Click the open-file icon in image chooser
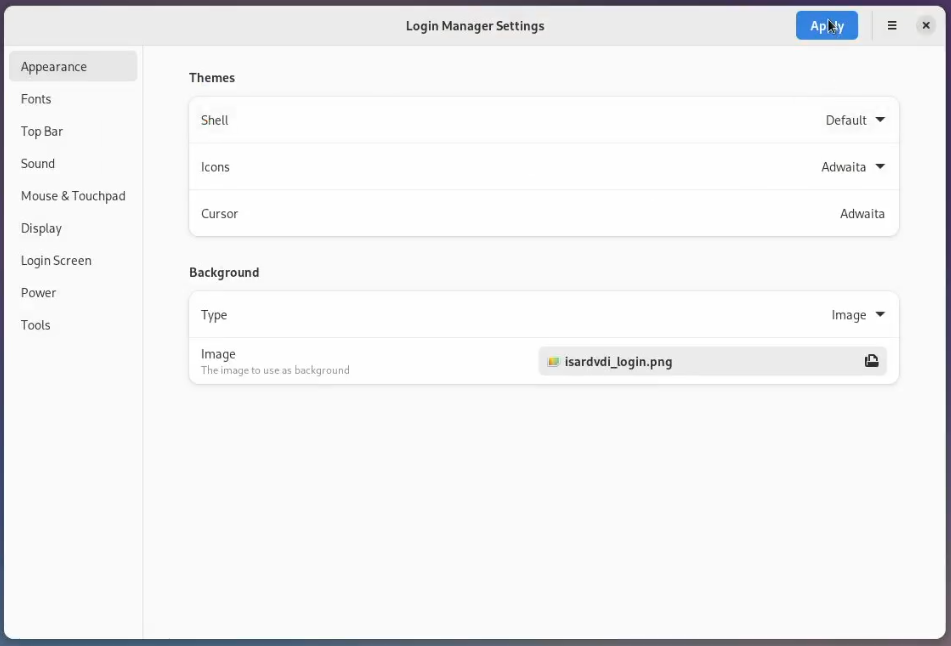The image size is (951, 646). pyautogui.click(x=871, y=362)
